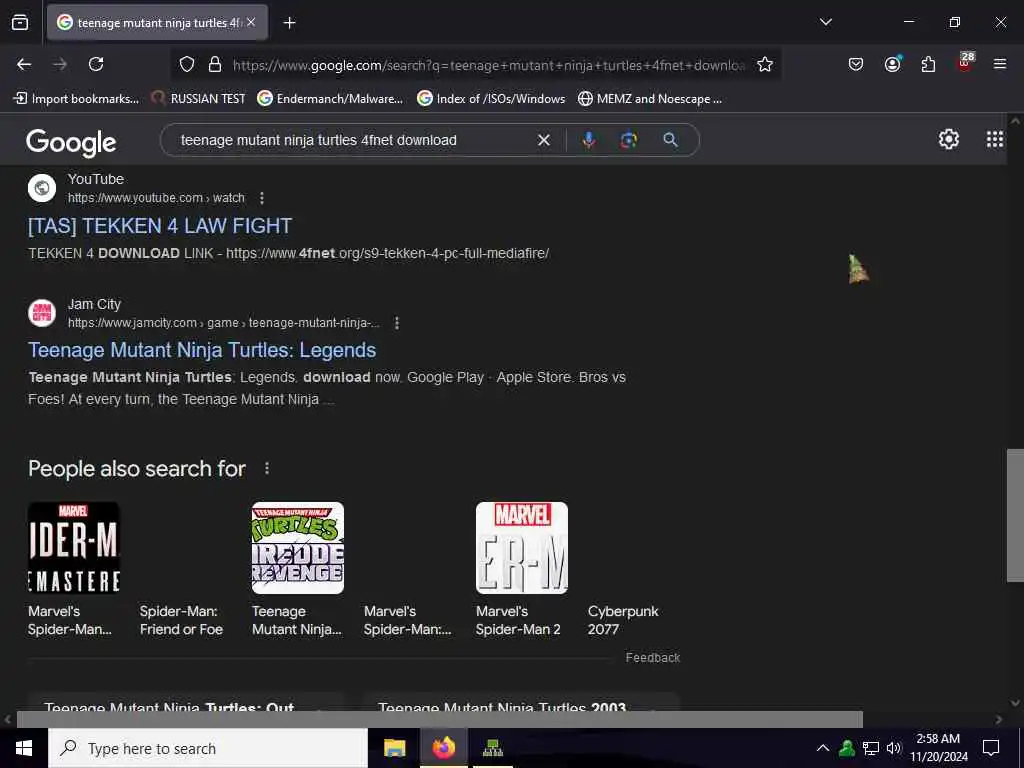The image size is (1024, 768).
Task: Click the URL address bar
Action: tap(488, 65)
